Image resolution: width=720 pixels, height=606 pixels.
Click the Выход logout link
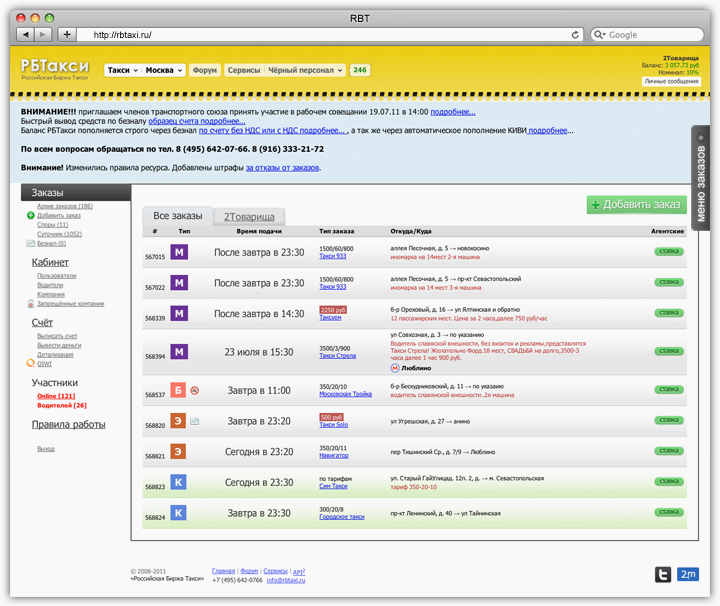pyautogui.click(x=45, y=449)
